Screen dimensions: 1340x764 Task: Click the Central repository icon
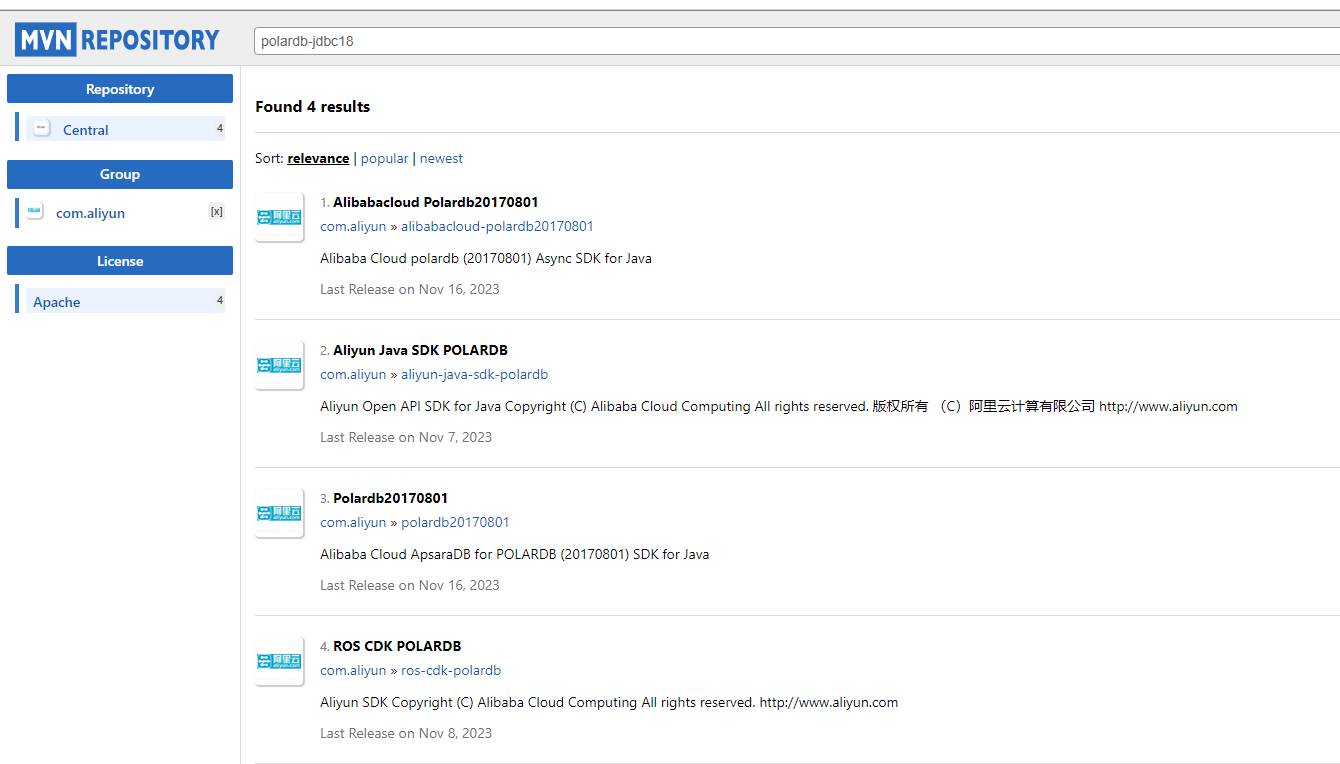42,128
